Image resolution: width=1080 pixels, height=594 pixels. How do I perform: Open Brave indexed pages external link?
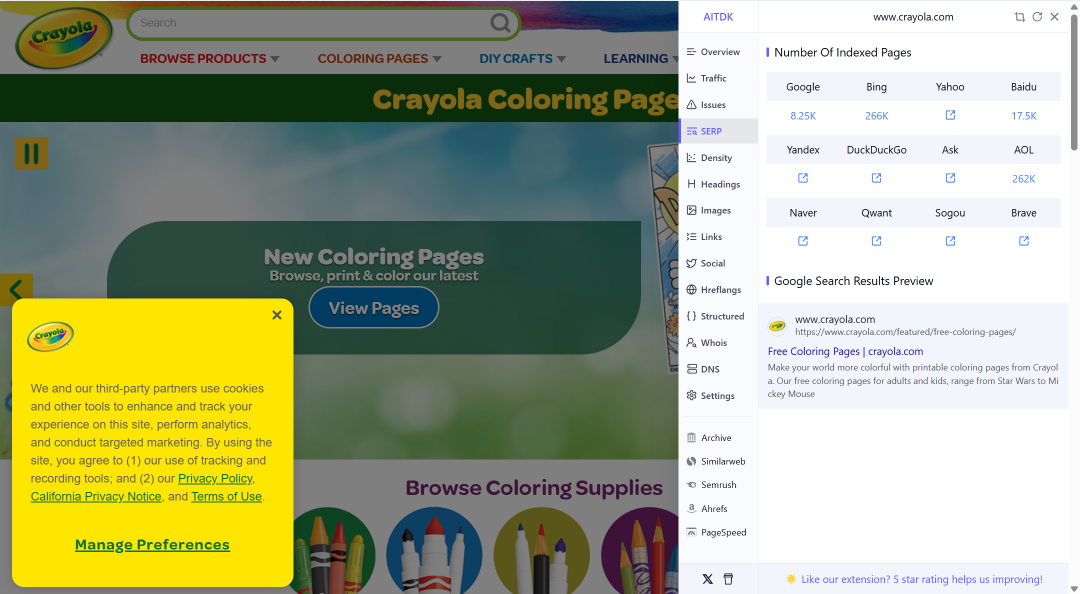coord(1024,240)
